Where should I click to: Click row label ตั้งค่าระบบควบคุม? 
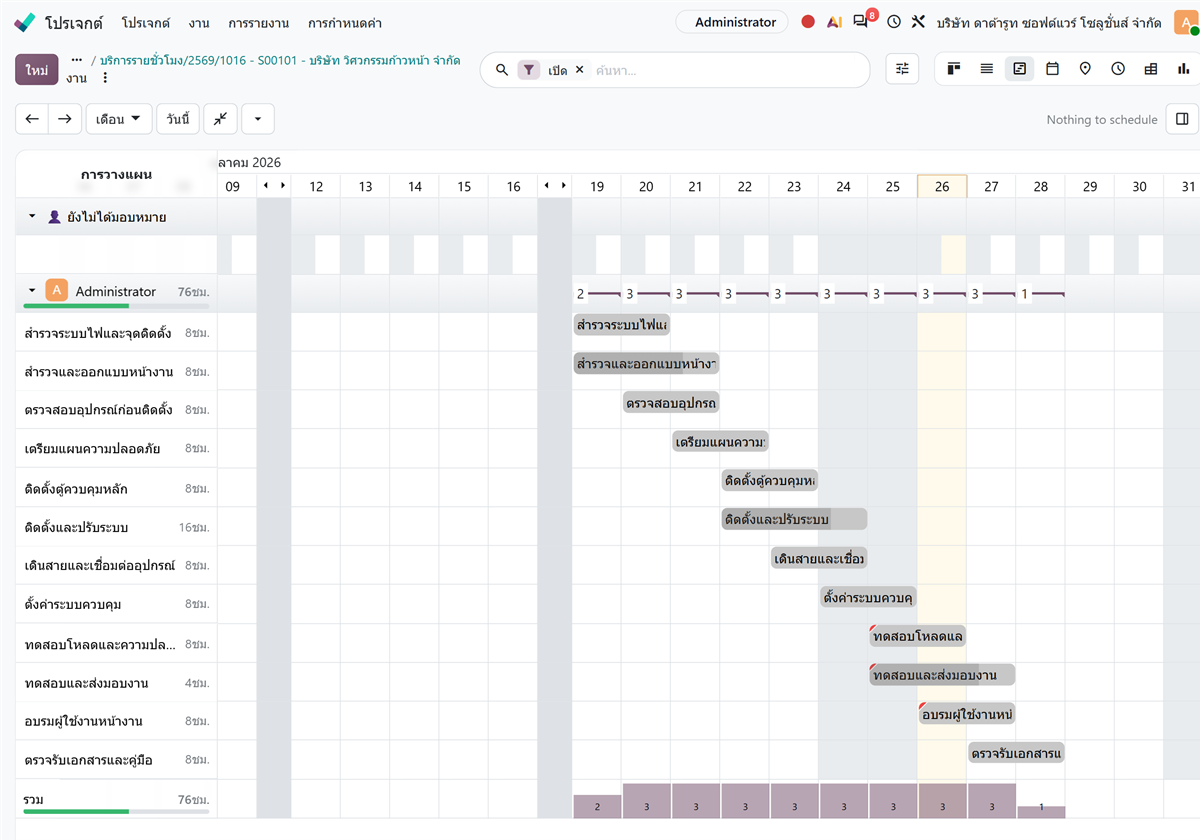pyautogui.click(x=73, y=605)
